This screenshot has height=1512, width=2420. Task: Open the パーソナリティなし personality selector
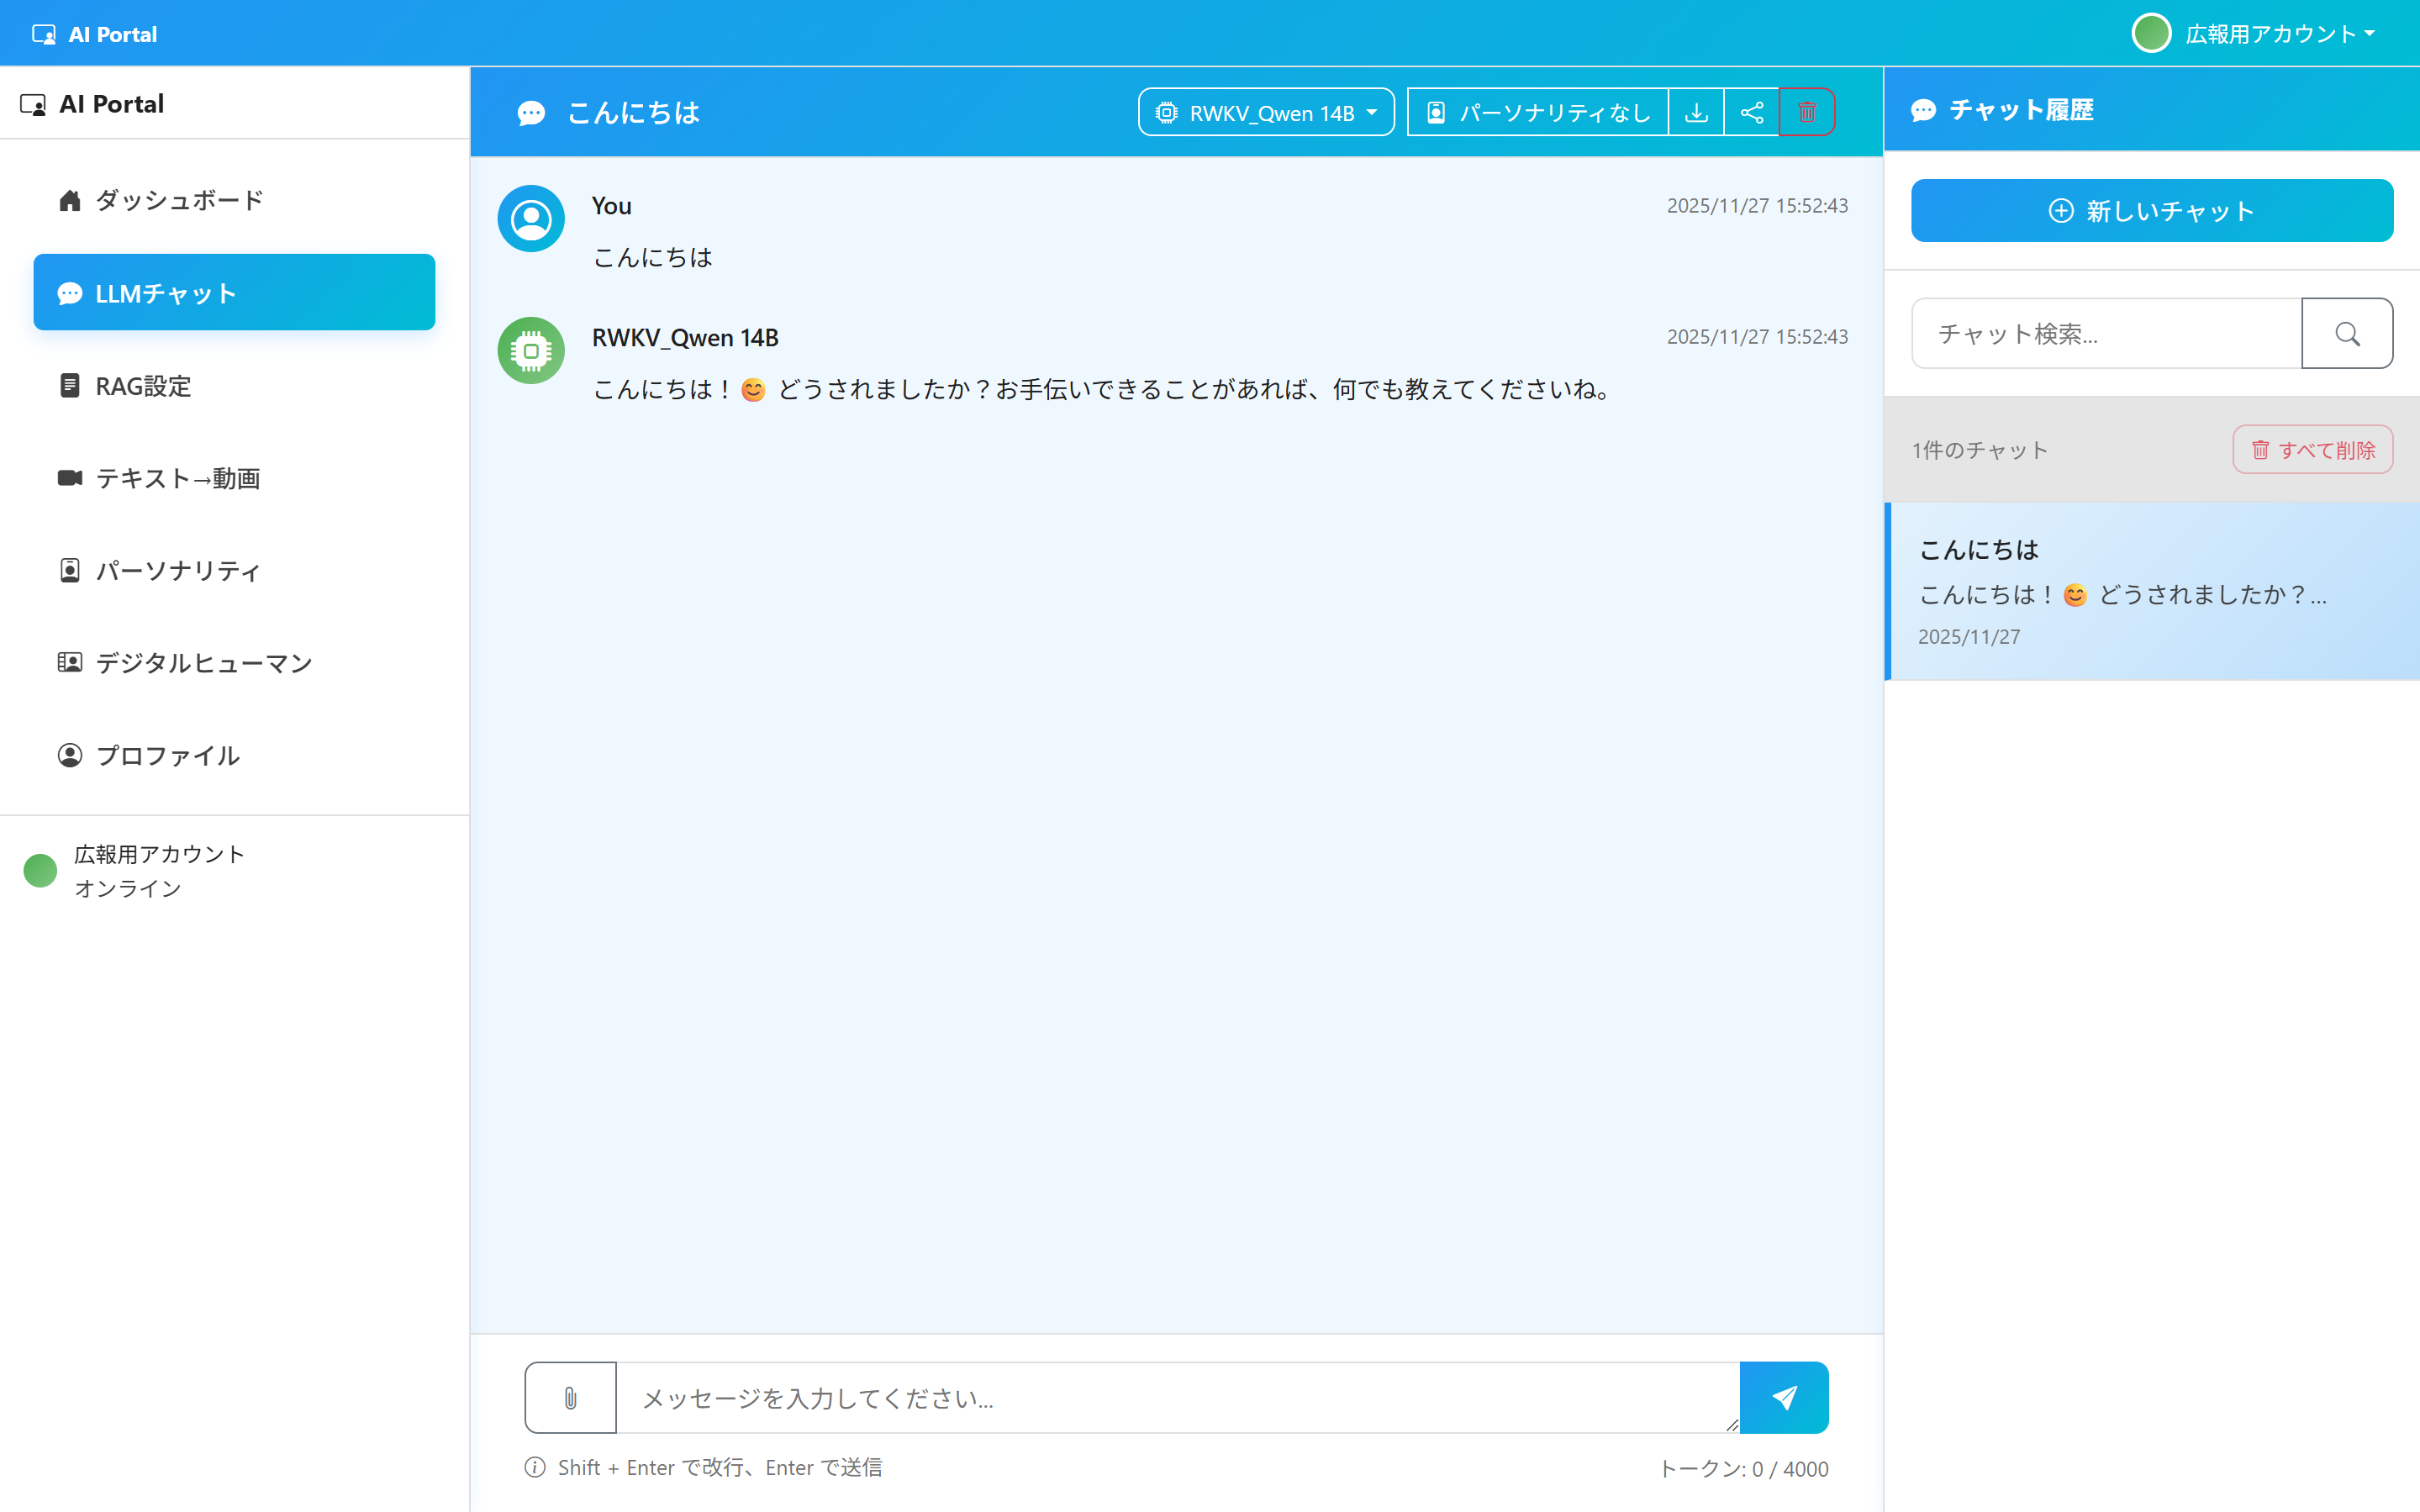click(1537, 111)
